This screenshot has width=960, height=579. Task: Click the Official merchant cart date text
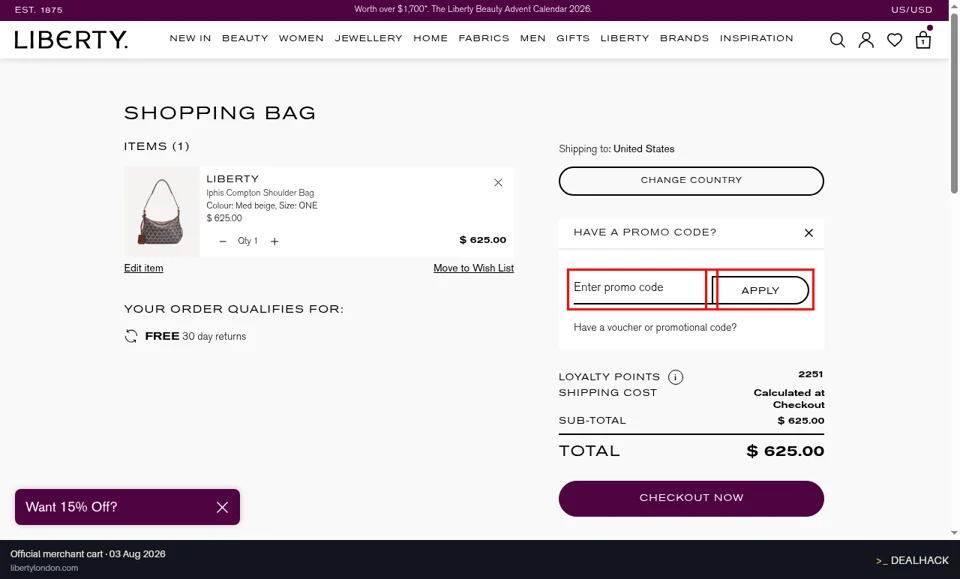[x=88, y=554]
